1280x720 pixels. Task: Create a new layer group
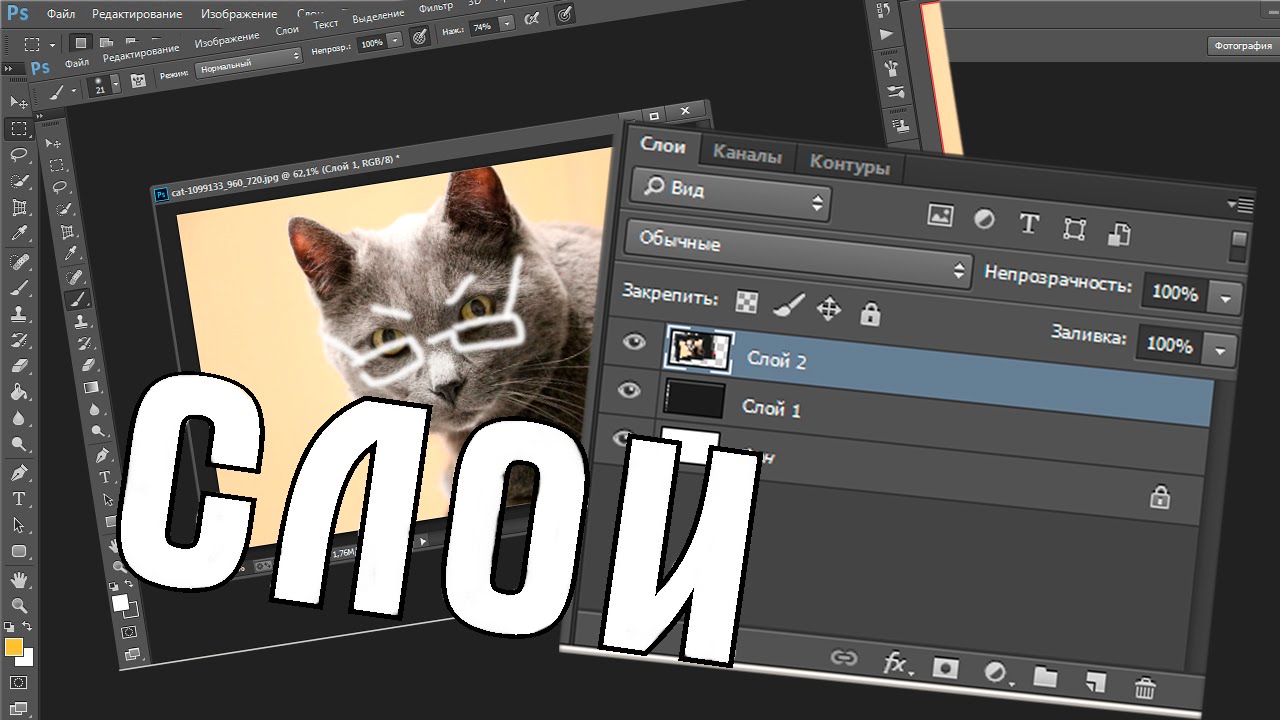click(1045, 678)
